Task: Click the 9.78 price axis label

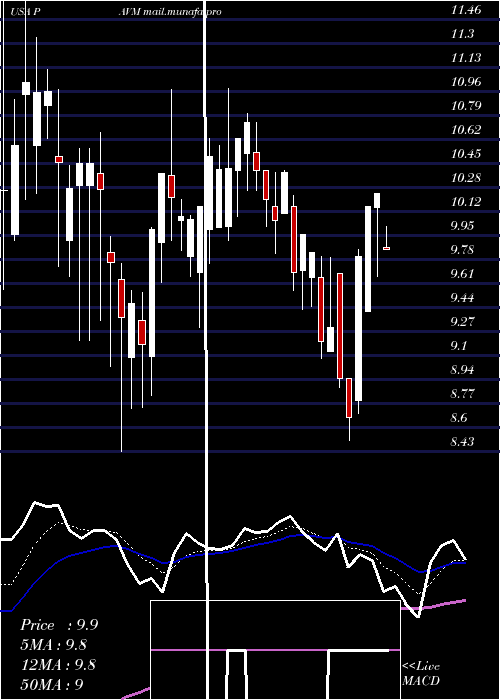Action: [463, 250]
